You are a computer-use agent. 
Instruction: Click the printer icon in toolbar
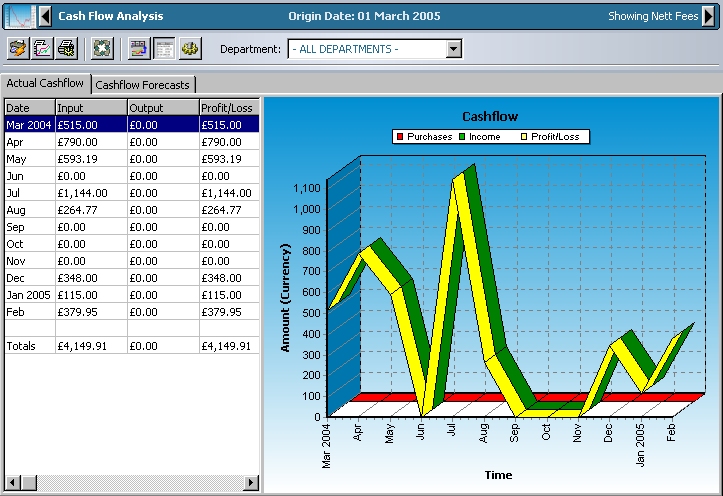click(x=66, y=48)
